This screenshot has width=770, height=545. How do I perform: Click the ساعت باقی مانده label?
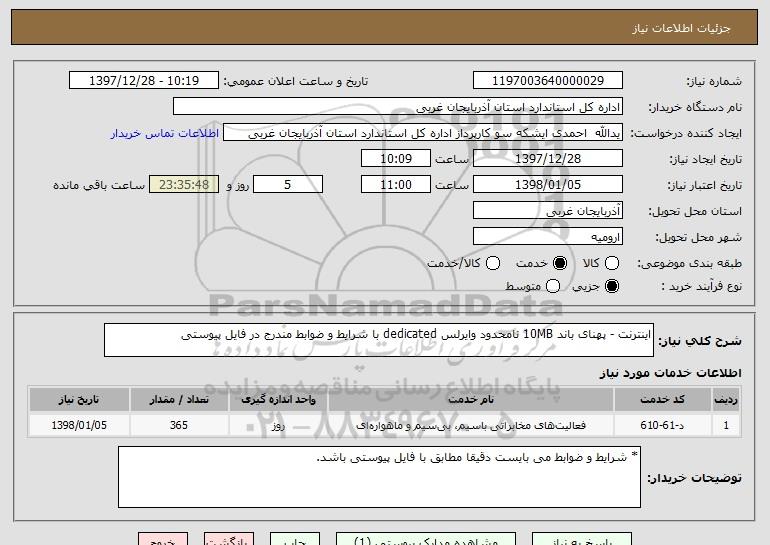point(99,185)
